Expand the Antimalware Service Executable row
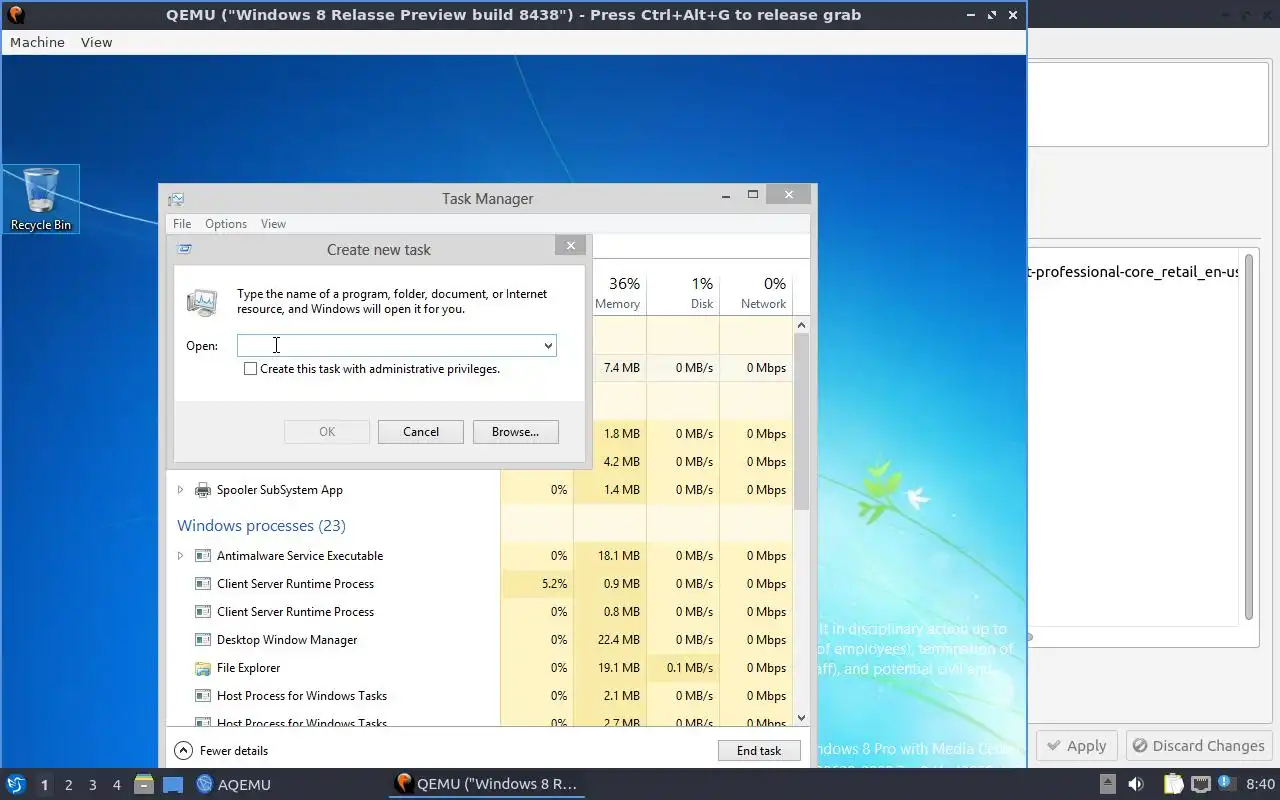The width and height of the screenshot is (1280, 800). [x=180, y=556]
